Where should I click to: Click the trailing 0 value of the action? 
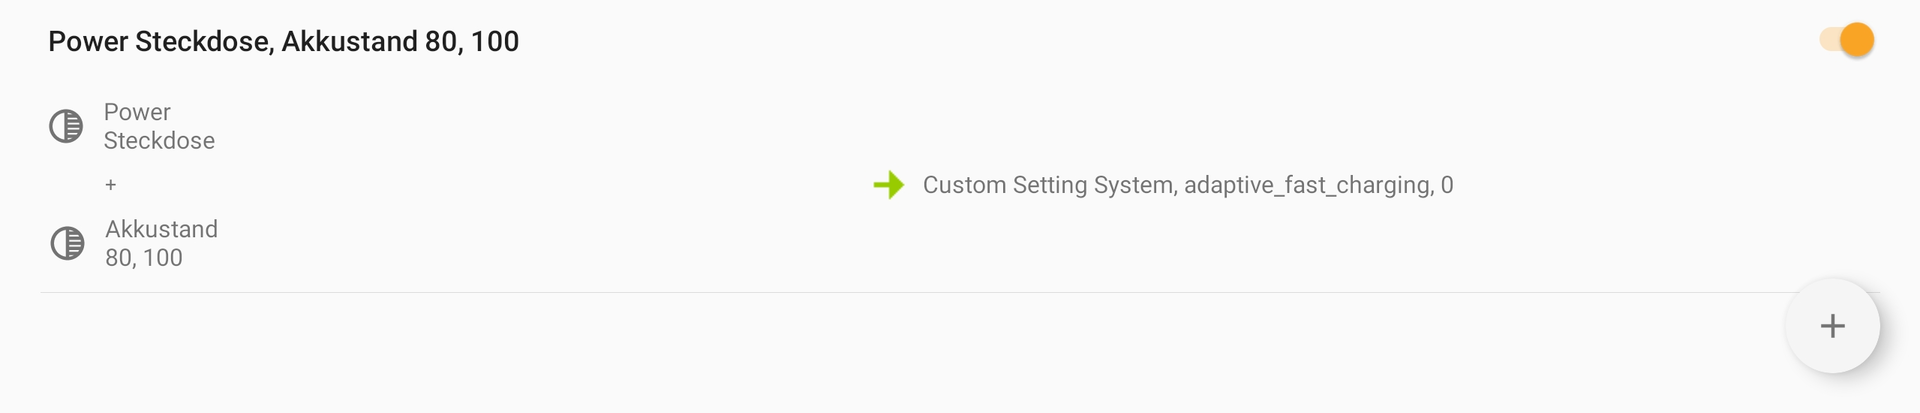click(x=1447, y=185)
